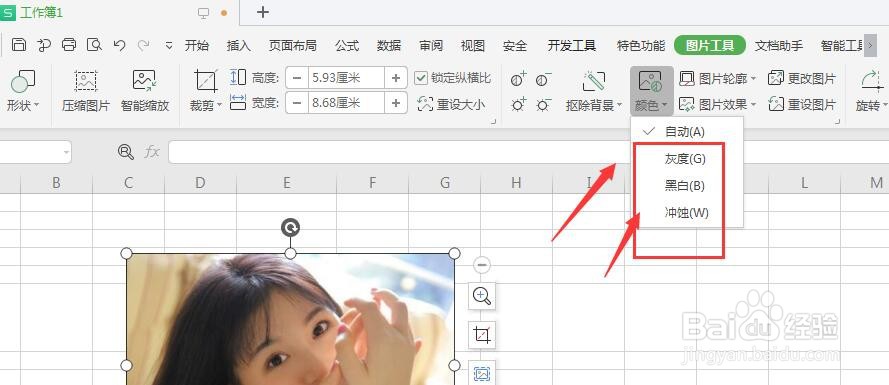Click the 更改图片 change picture button

coord(802,79)
